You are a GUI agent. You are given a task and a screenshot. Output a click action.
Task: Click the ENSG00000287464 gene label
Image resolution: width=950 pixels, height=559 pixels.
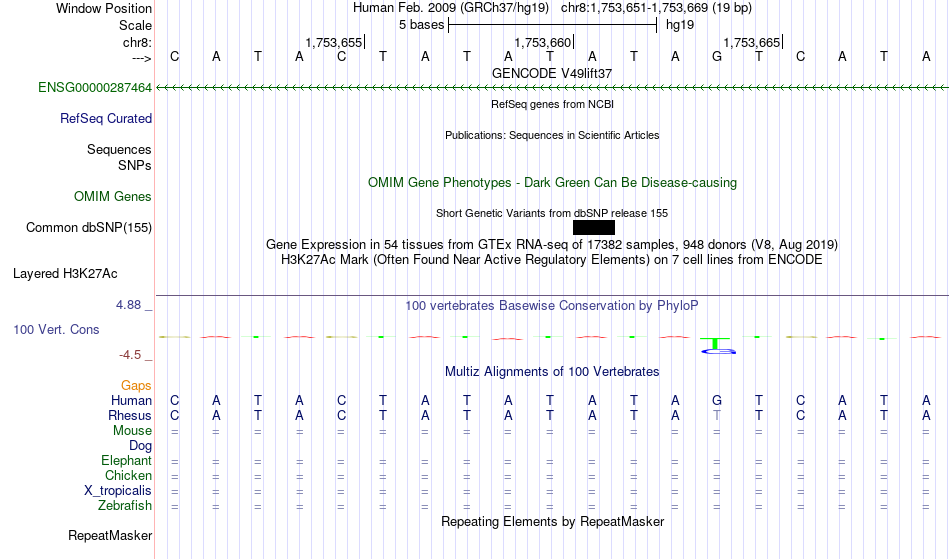point(95,88)
